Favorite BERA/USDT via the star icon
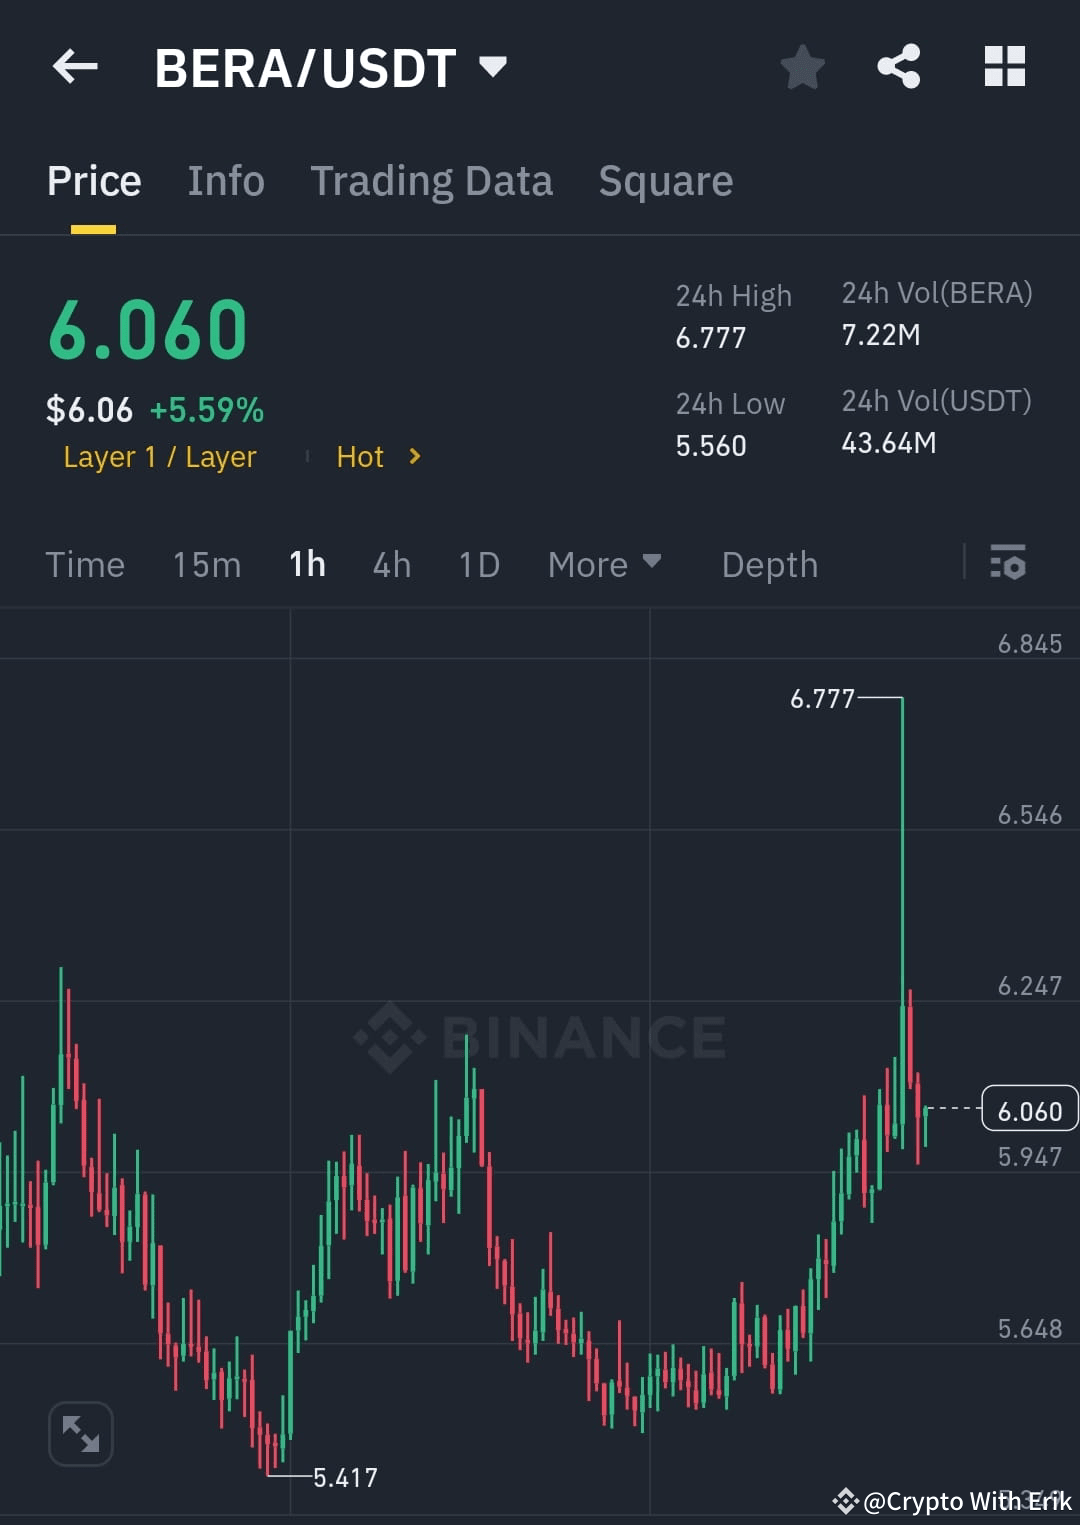This screenshot has height=1525, width=1080. click(802, 66)
